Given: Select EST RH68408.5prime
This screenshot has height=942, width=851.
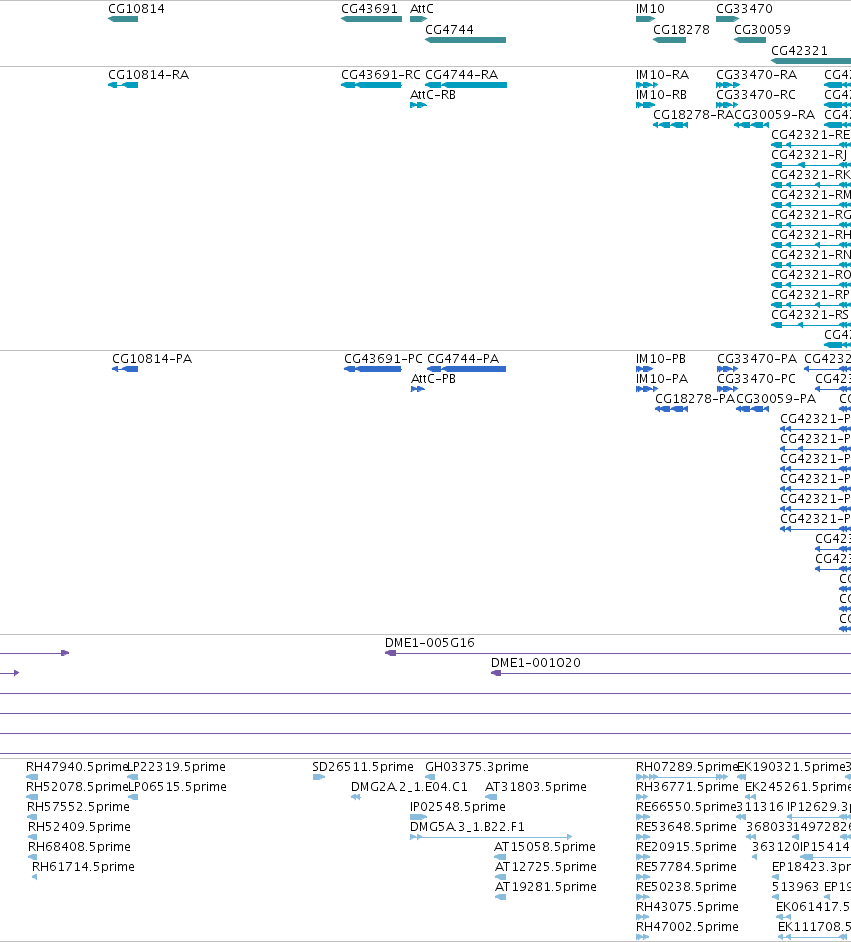Looking at the screenshot, I should 79,847.
